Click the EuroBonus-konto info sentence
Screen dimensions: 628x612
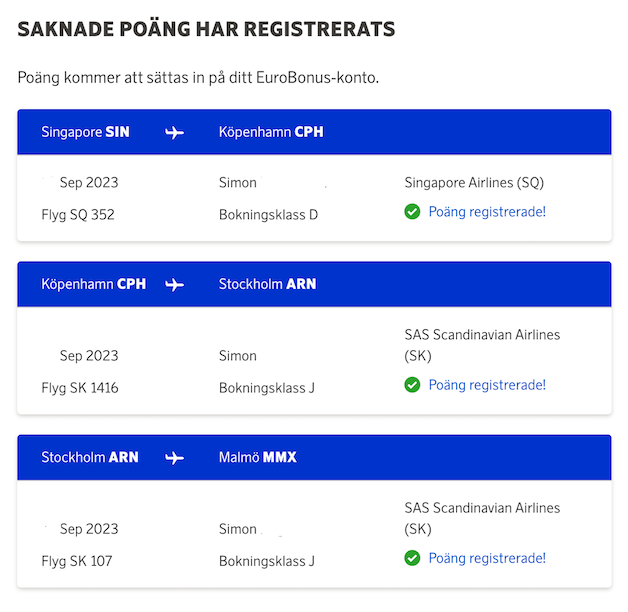coord(198,77)
